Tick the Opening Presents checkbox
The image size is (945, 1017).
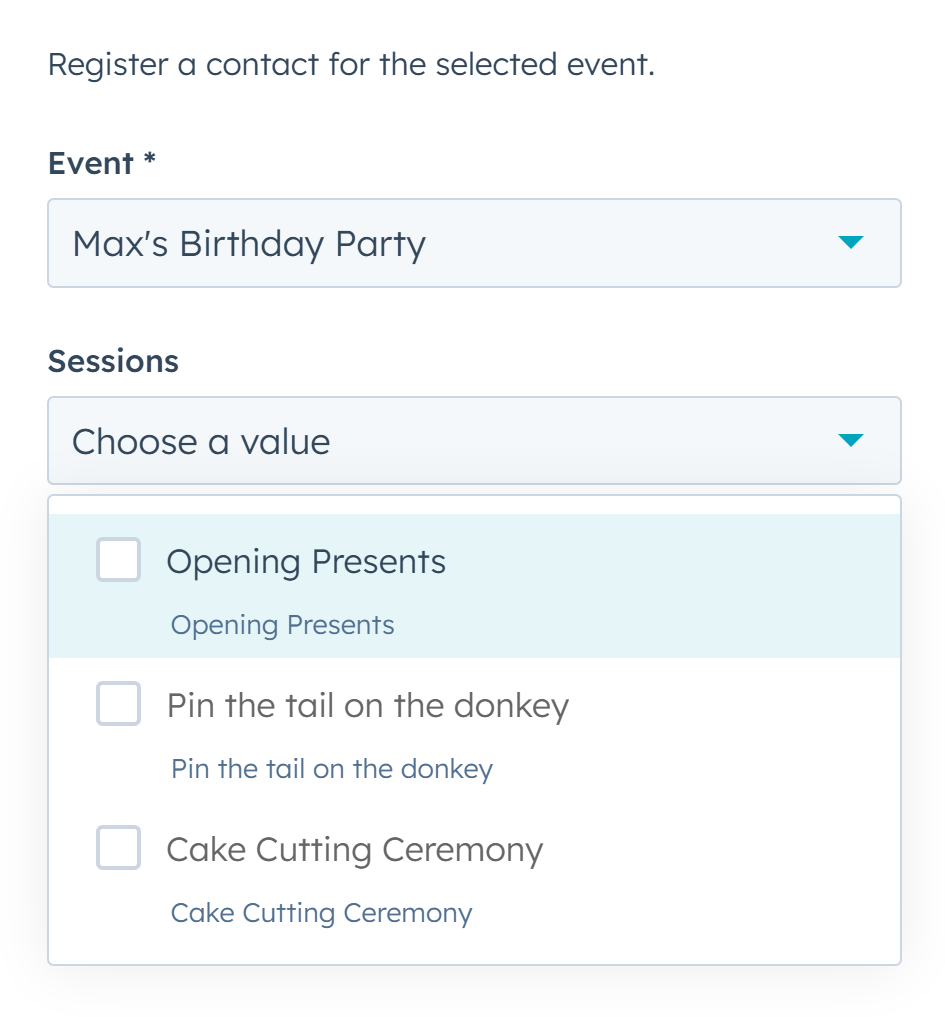118,560
